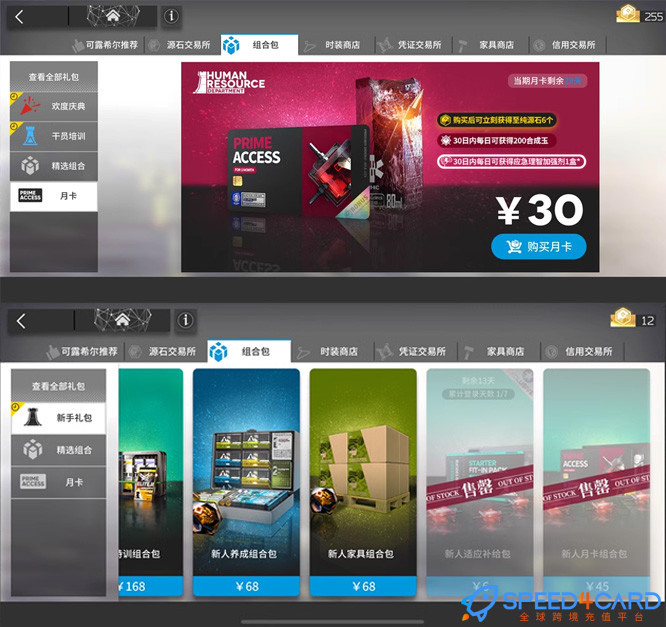
Task: Open sold-out 新人适应补给包 card
Action: pos(480,482)
